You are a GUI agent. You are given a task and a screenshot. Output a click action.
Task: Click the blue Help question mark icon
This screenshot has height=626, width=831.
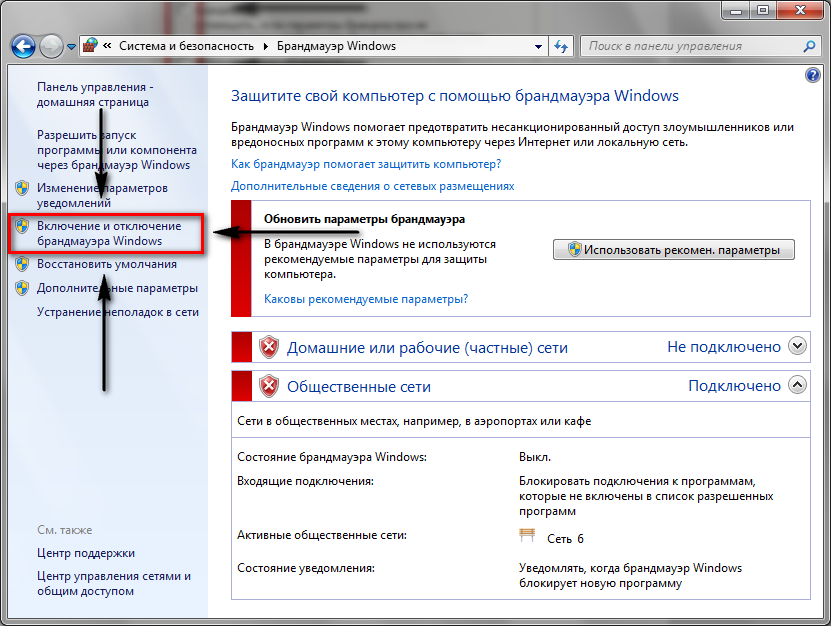[812, 75]
